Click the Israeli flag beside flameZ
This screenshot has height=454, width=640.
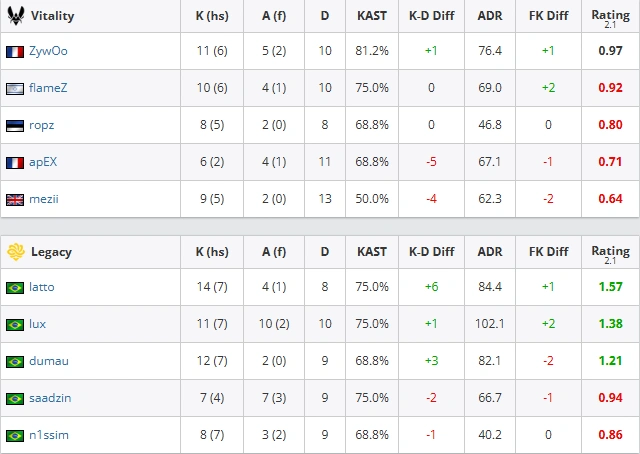pyautogui.click(x=15, y=89)
